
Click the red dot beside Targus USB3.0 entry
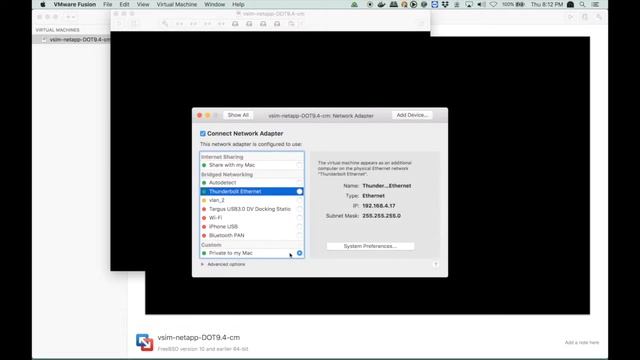[204, 209]
